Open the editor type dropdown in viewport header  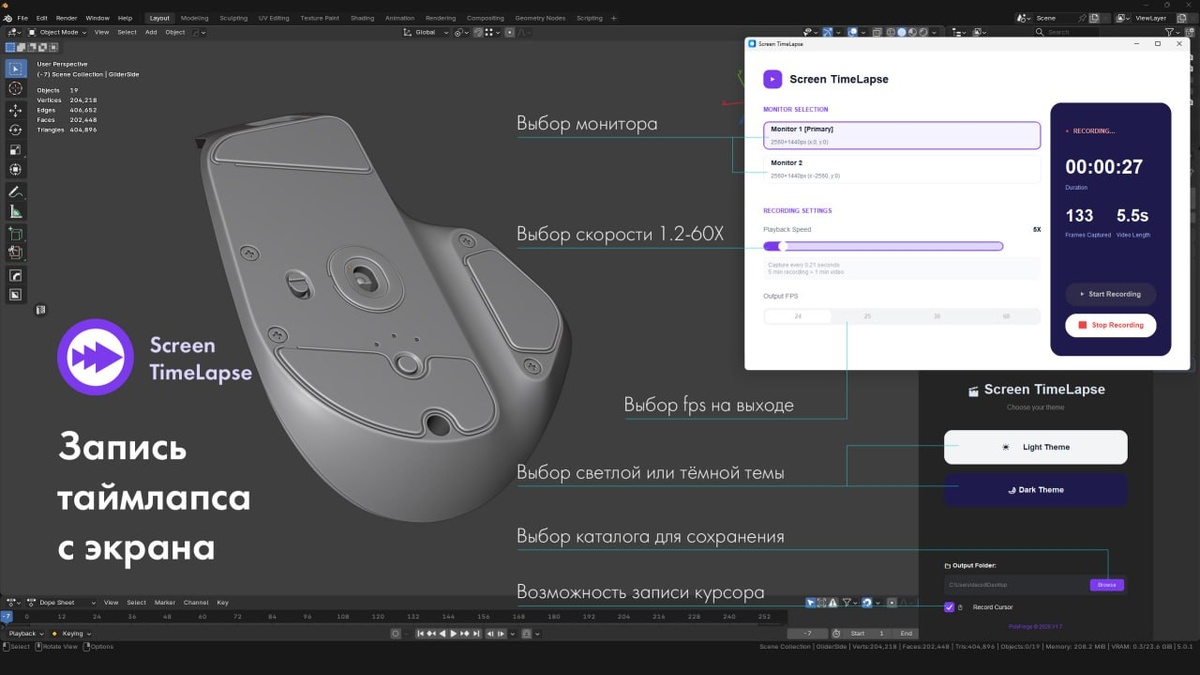[x=13, y=32]
